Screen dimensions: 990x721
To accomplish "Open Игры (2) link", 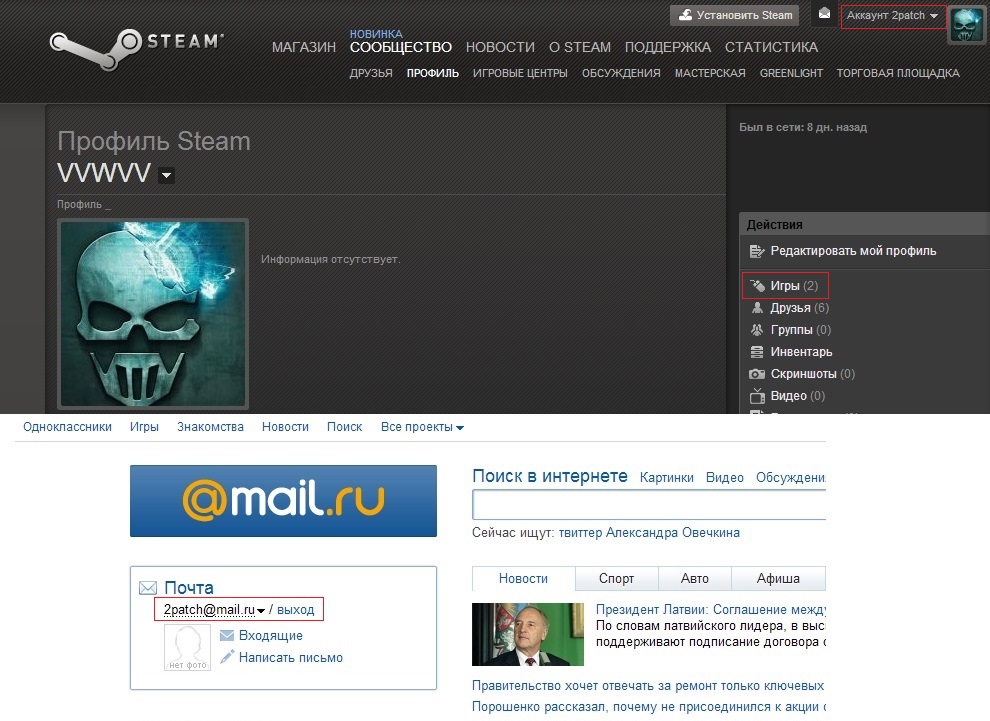I will tap(794, 286).
